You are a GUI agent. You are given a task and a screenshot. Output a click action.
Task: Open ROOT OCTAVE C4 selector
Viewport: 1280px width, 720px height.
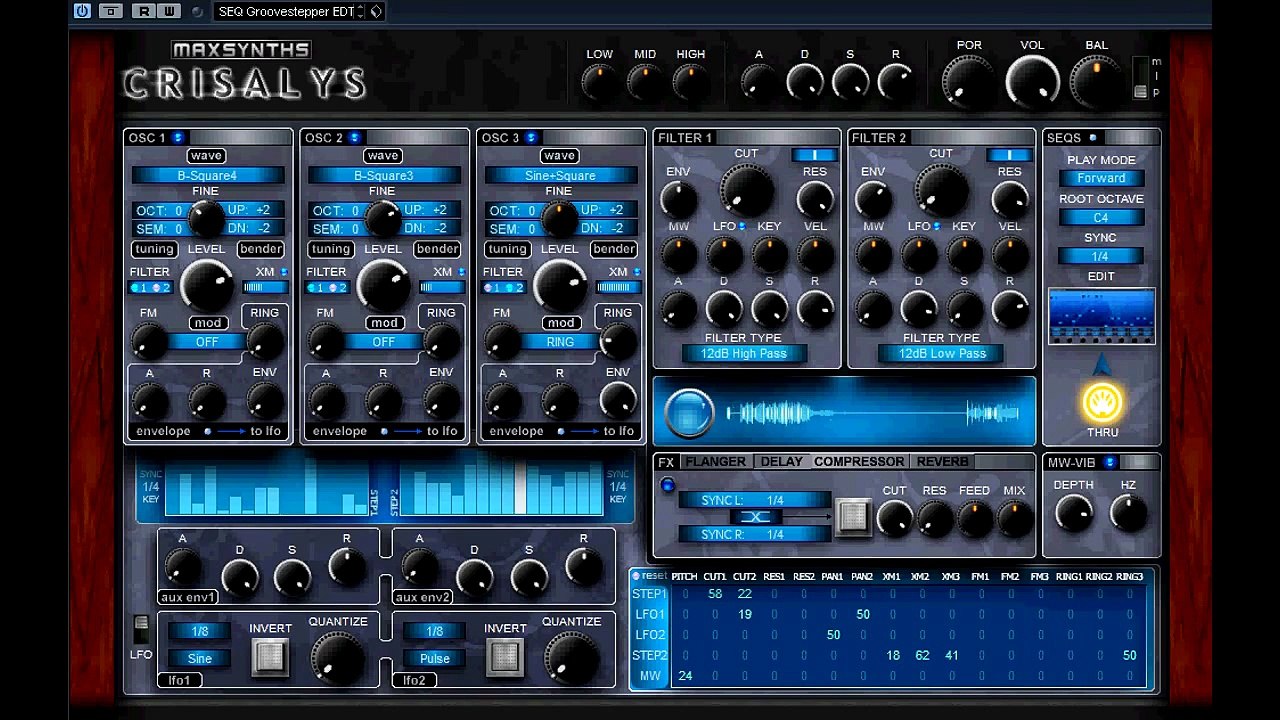coord(1101,217)
